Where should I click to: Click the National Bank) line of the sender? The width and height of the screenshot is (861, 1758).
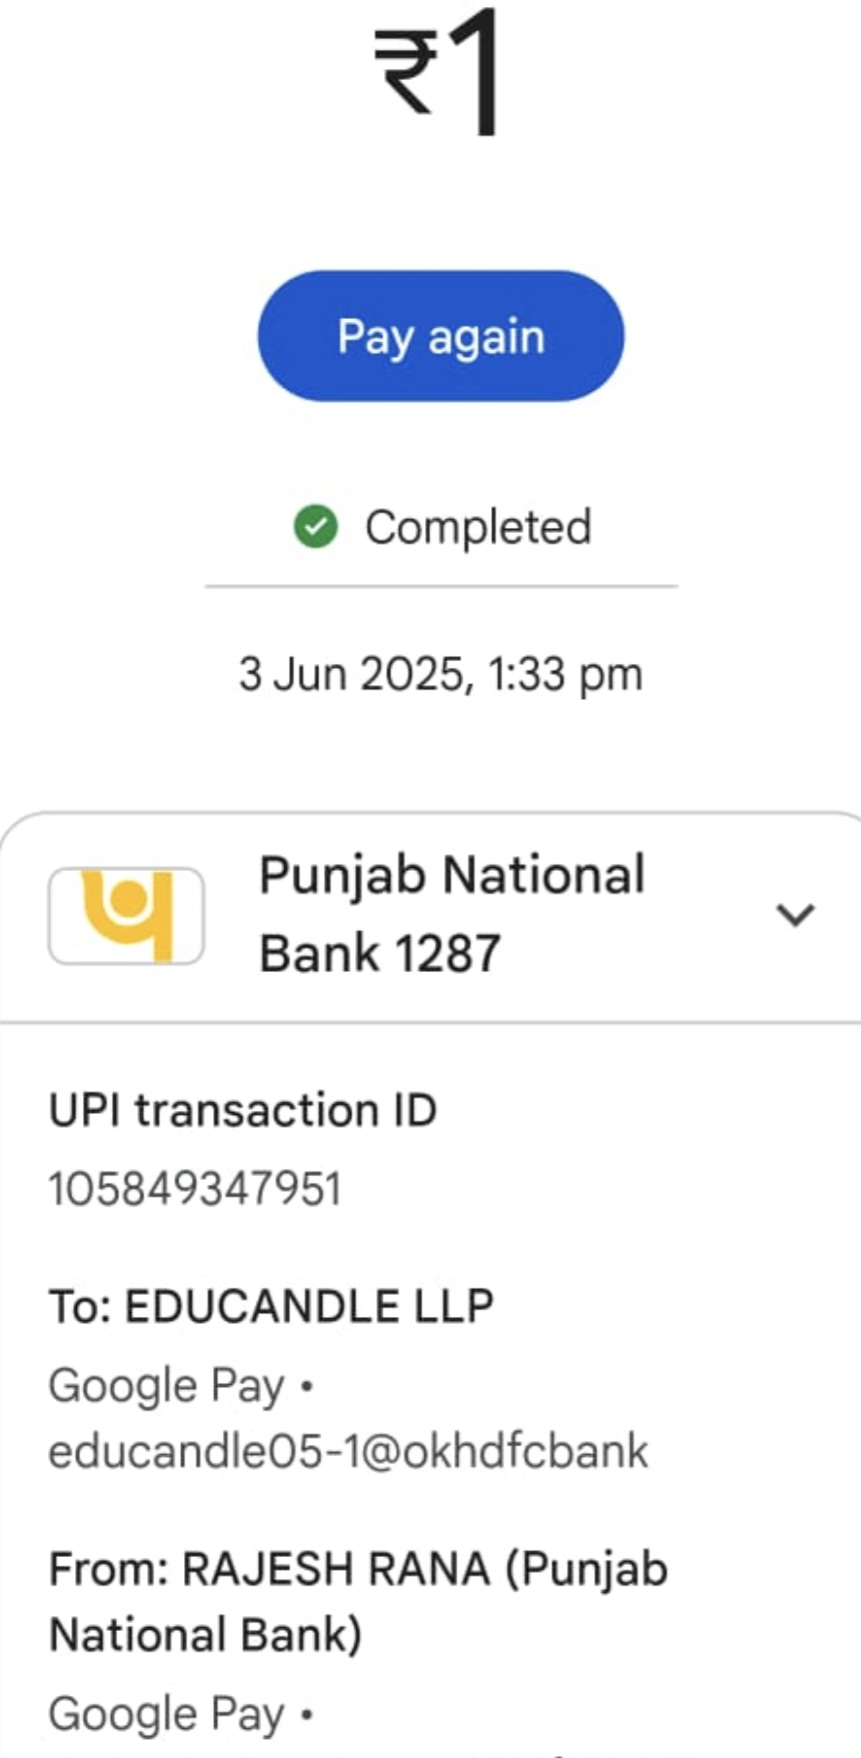(x=205, y=1635)
